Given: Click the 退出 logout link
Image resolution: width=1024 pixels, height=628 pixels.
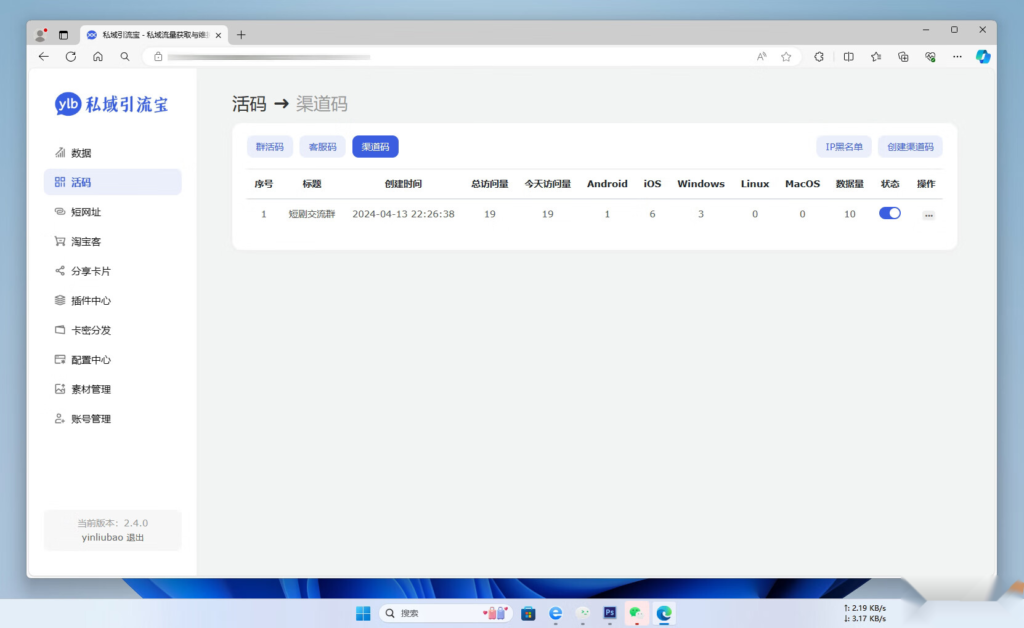Looking at the screenshot, I should pyautogui.click(x=135, y=537).
